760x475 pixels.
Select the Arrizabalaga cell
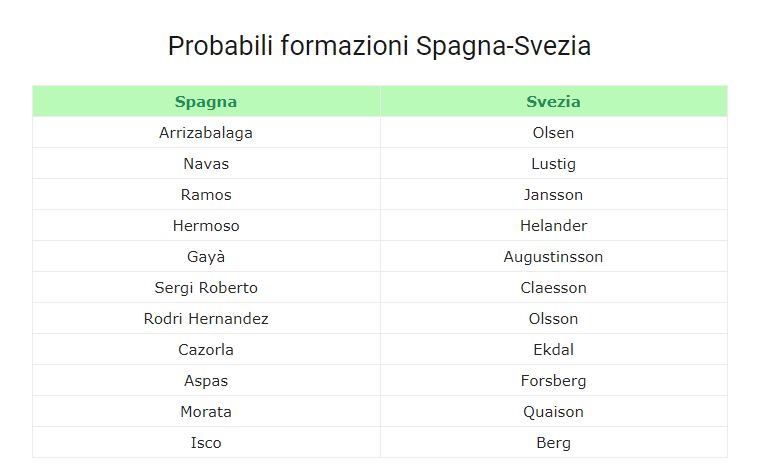click(x=206, y=133)
